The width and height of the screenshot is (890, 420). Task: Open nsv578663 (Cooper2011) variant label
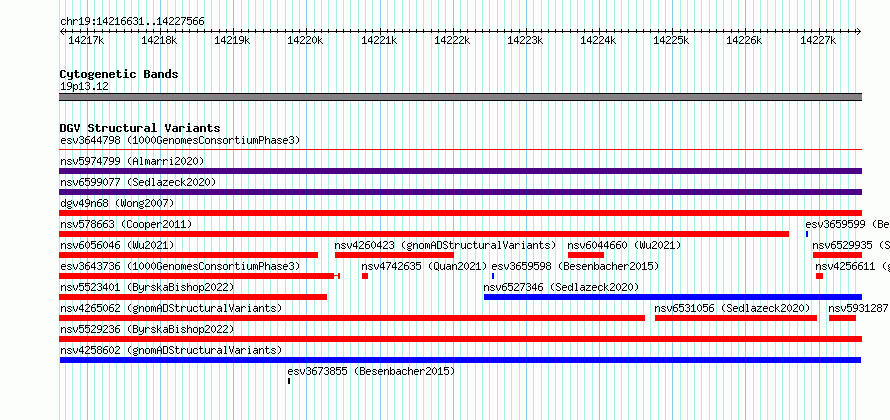point(126,224)
